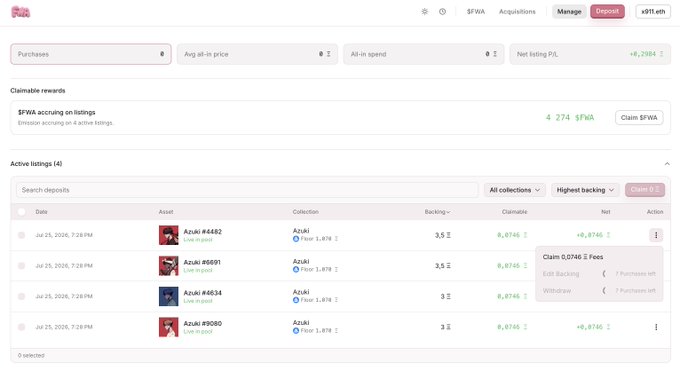The image size is (680, 371).
Task: Click the 4 274 $FWA reward amount
Action: [x=570, y=118]
